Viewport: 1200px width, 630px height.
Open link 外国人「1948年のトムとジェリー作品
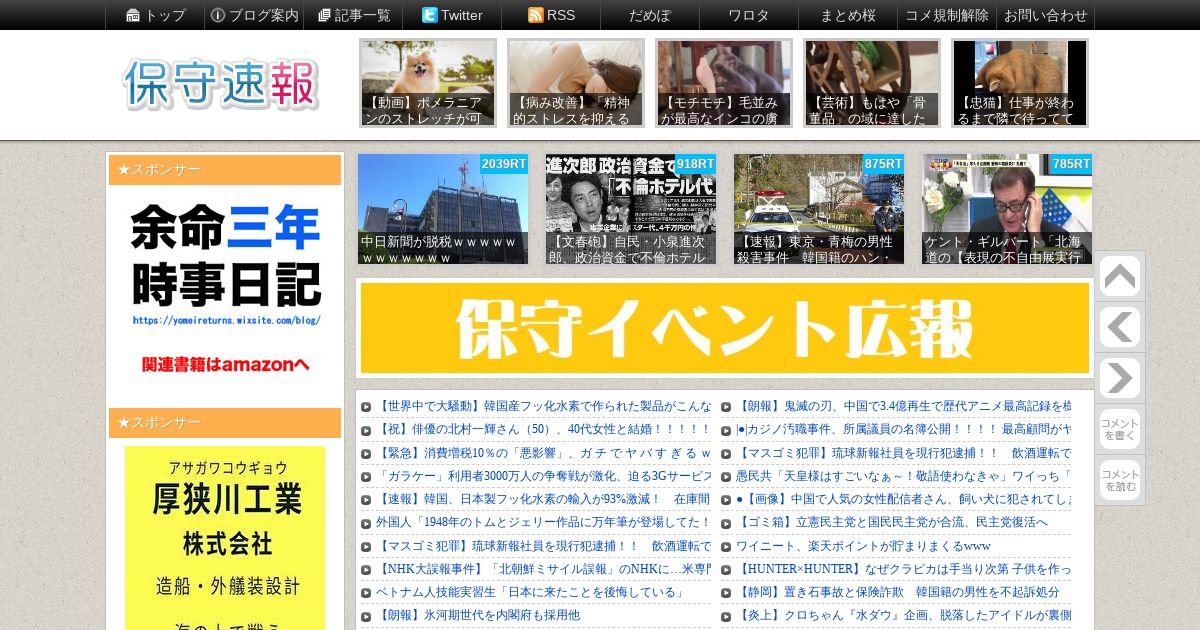(x=544, y=523)
